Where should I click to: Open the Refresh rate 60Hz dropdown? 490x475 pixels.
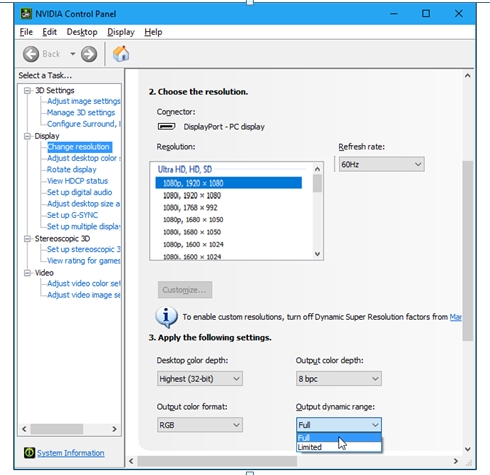click(382, 164)
